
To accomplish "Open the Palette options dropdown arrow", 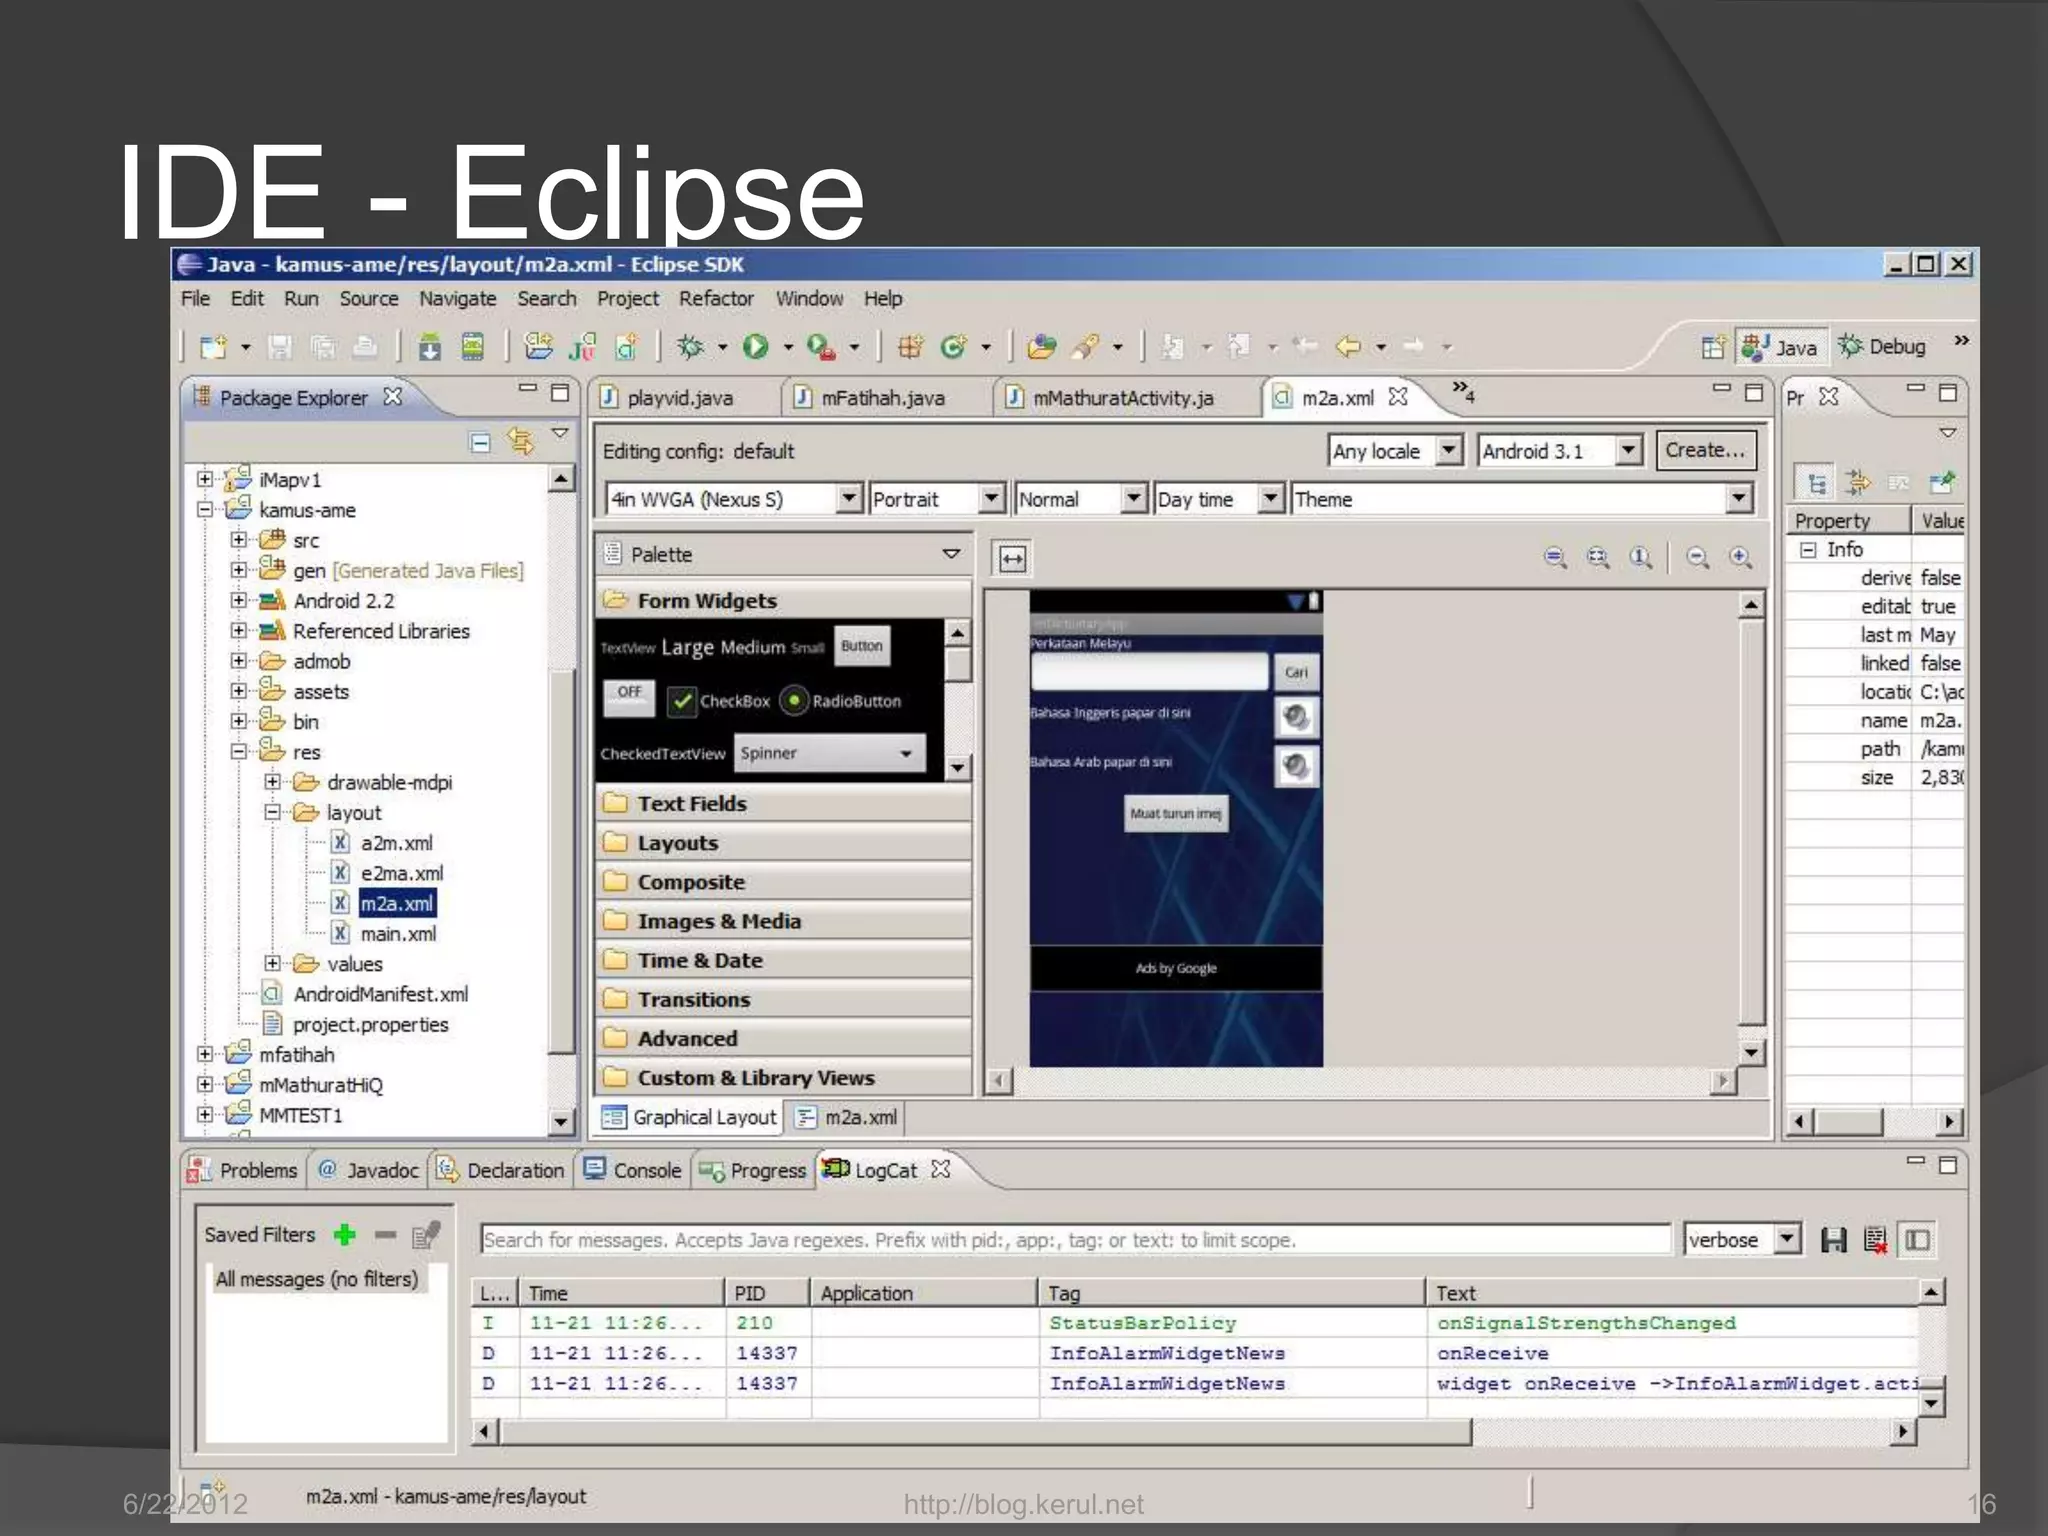I will click(x=951, y=554).
